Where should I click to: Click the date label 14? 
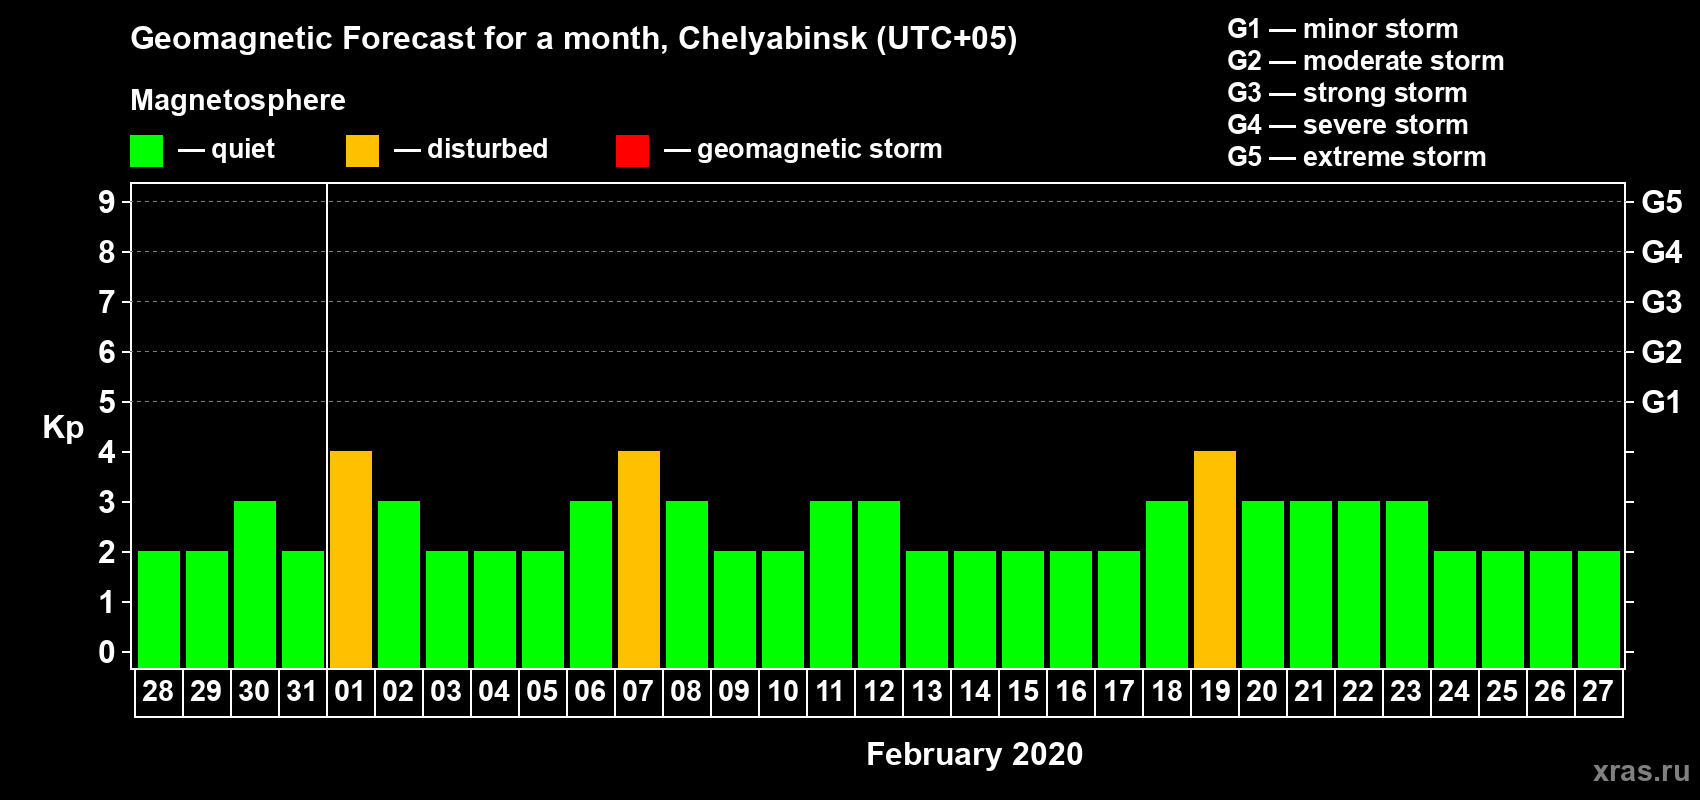pyautogui.click(x=975, y=691)
